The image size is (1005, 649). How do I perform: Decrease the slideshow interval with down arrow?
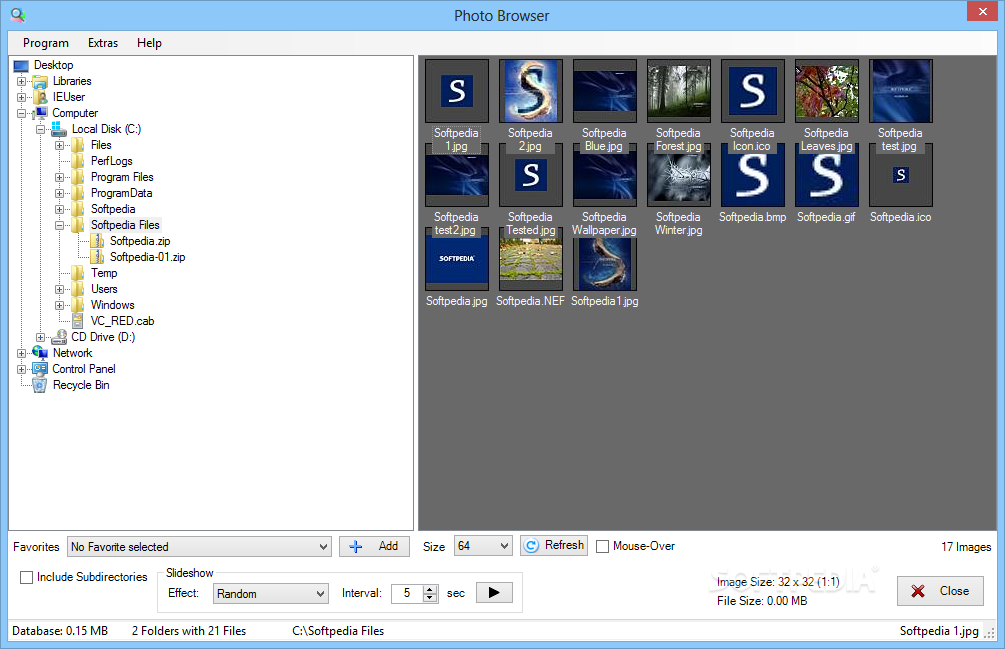(430, 598)
